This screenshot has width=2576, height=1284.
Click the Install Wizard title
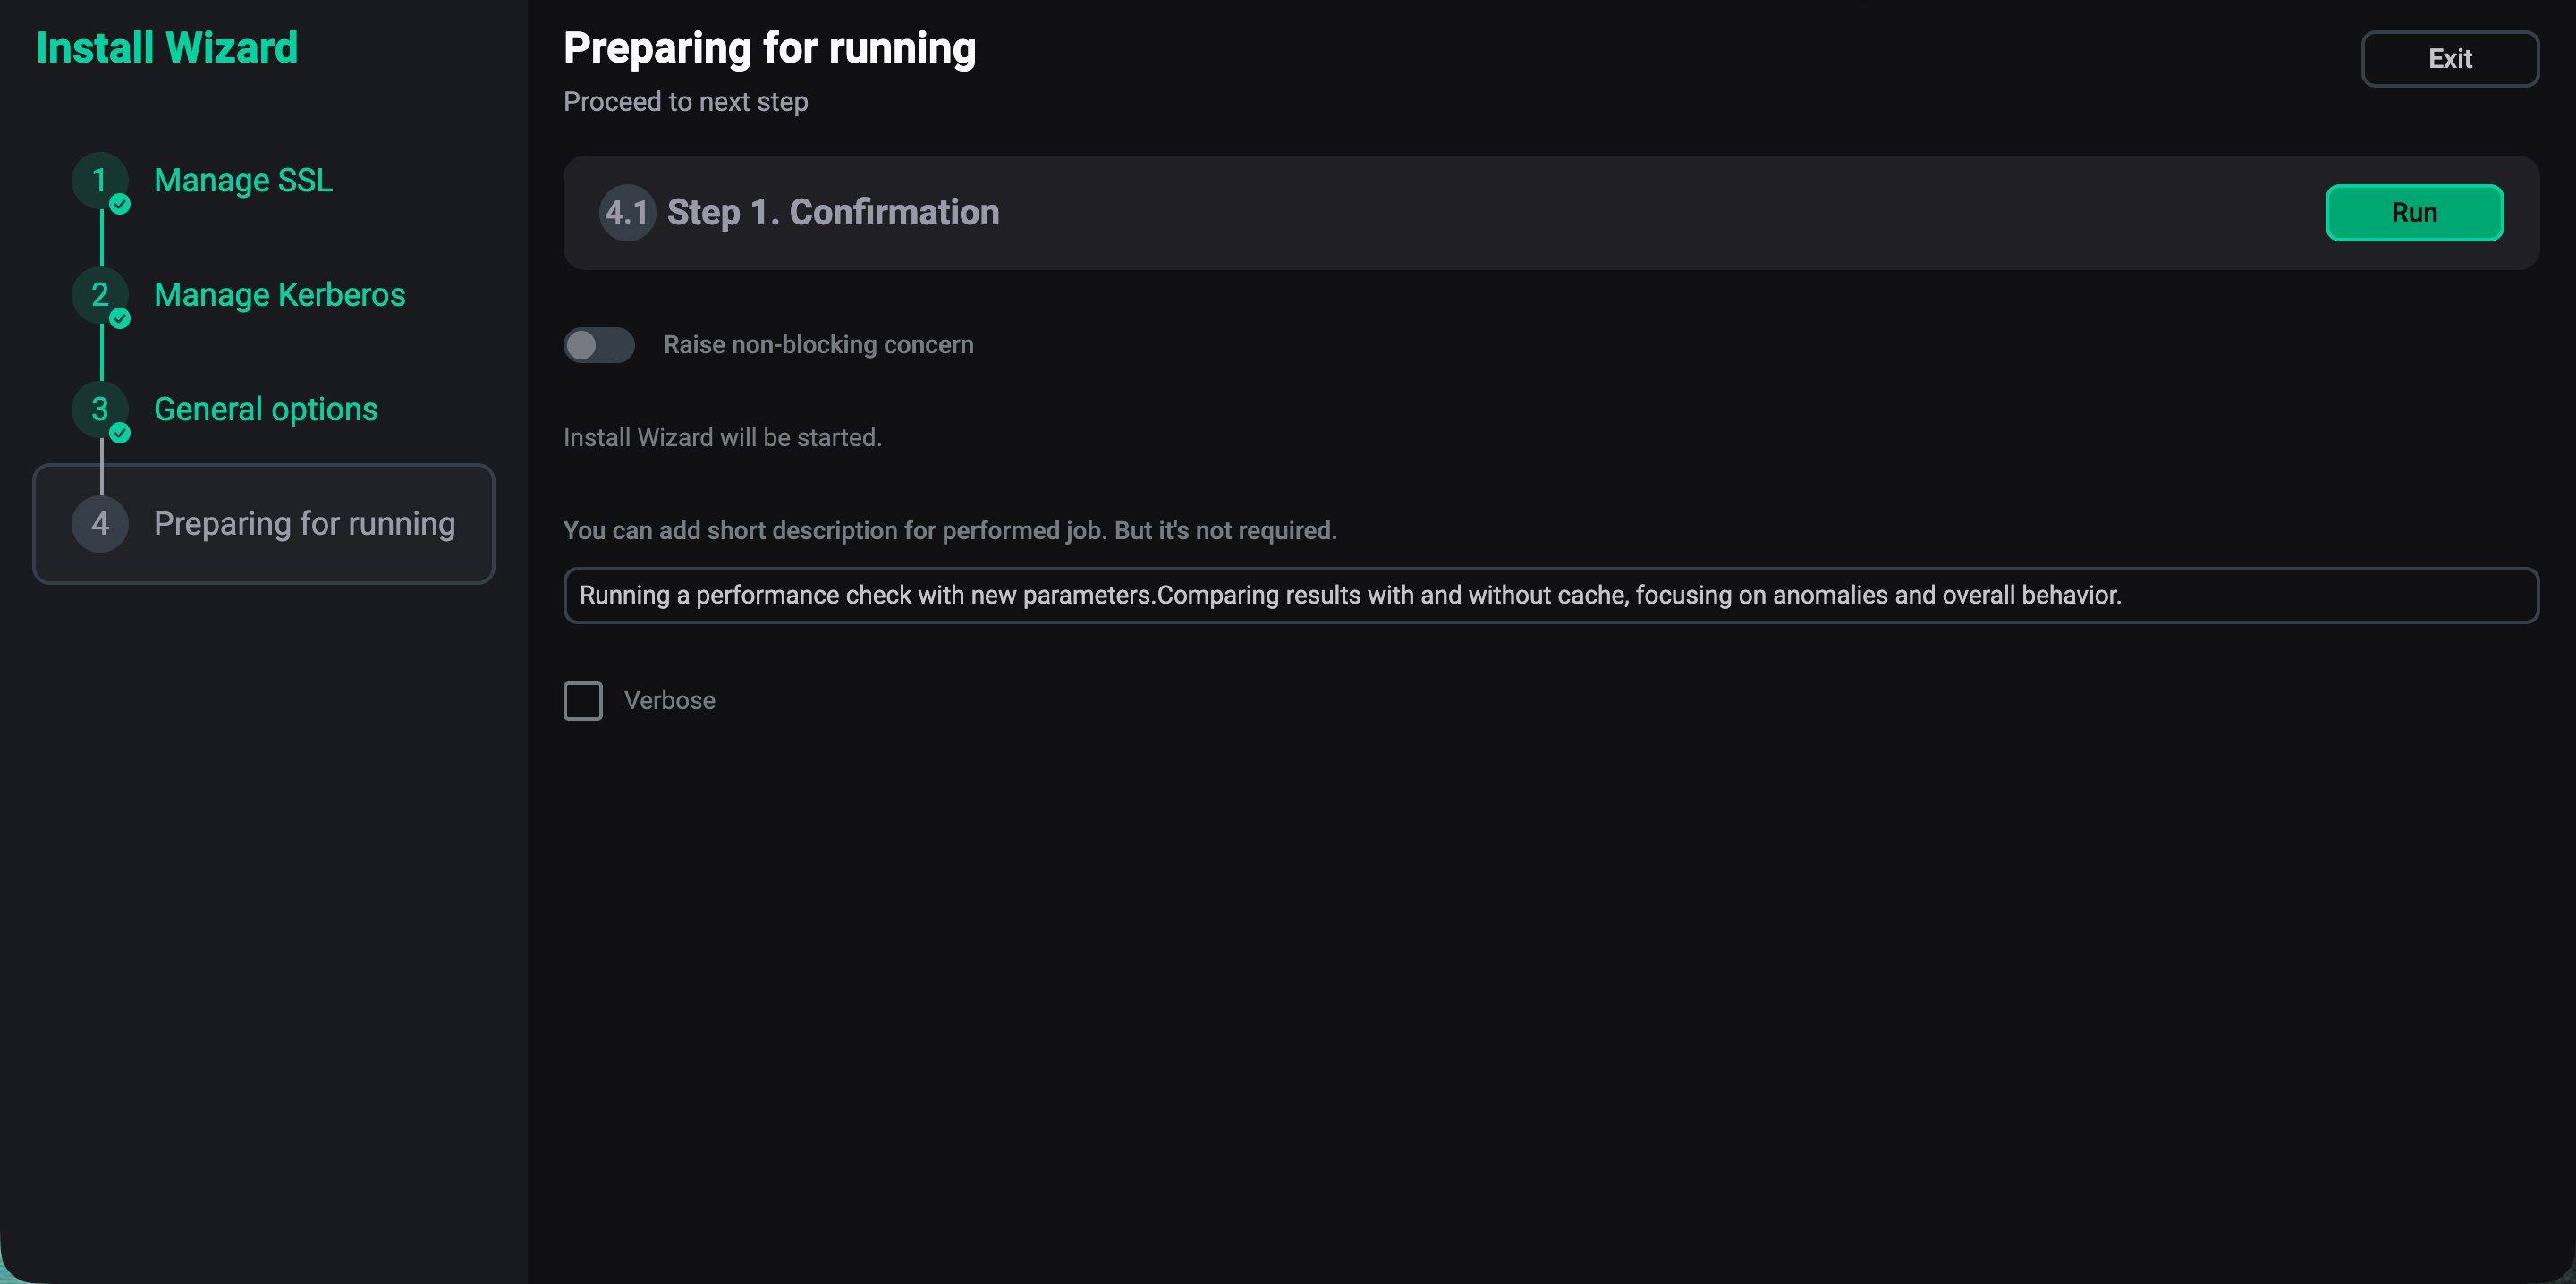(x=166, y=46)
